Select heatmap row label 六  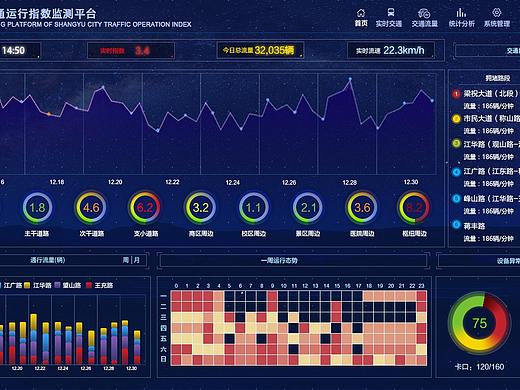click(163, 349)
